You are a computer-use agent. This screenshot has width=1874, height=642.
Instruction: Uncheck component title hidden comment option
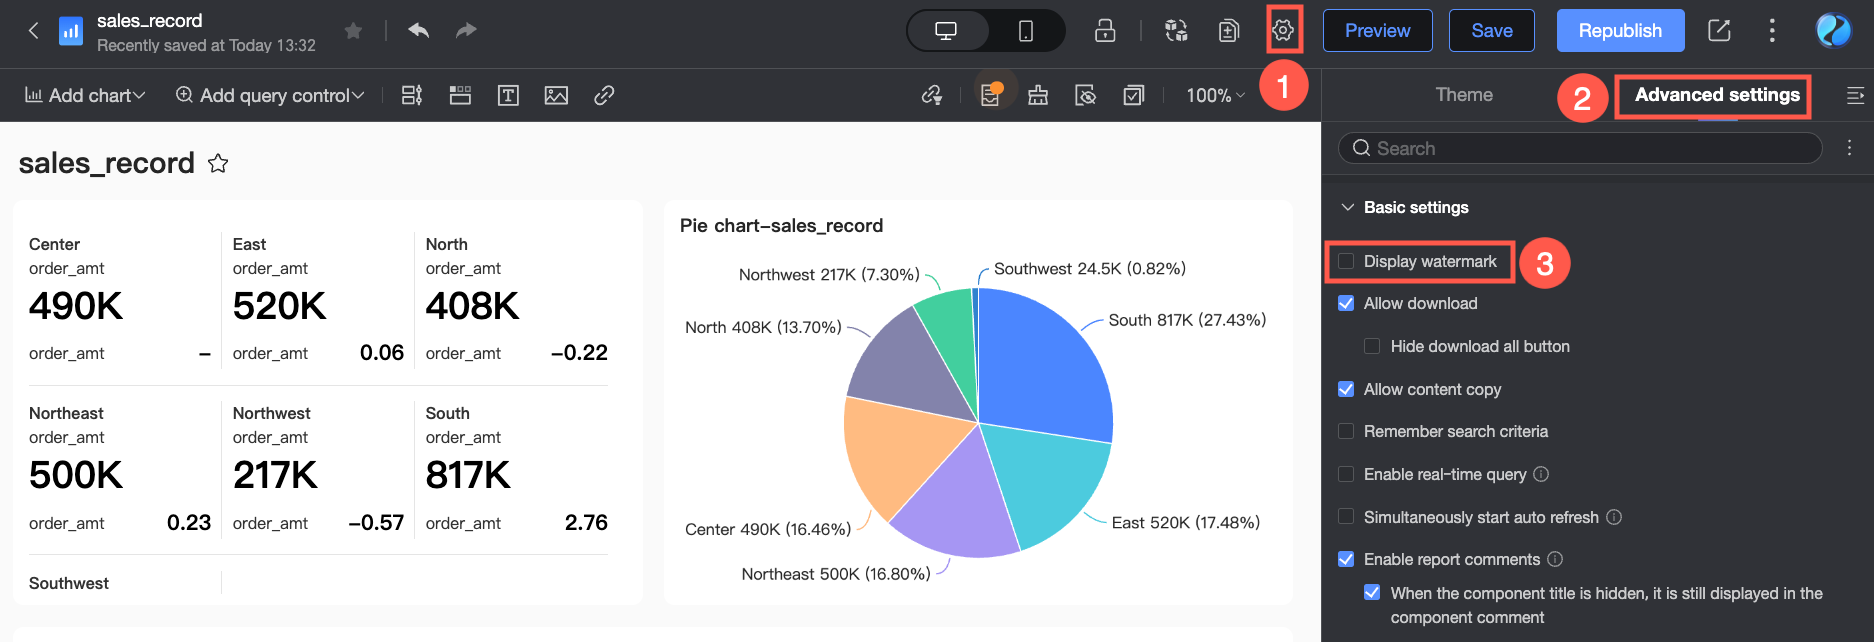[x=1372, y=593]
